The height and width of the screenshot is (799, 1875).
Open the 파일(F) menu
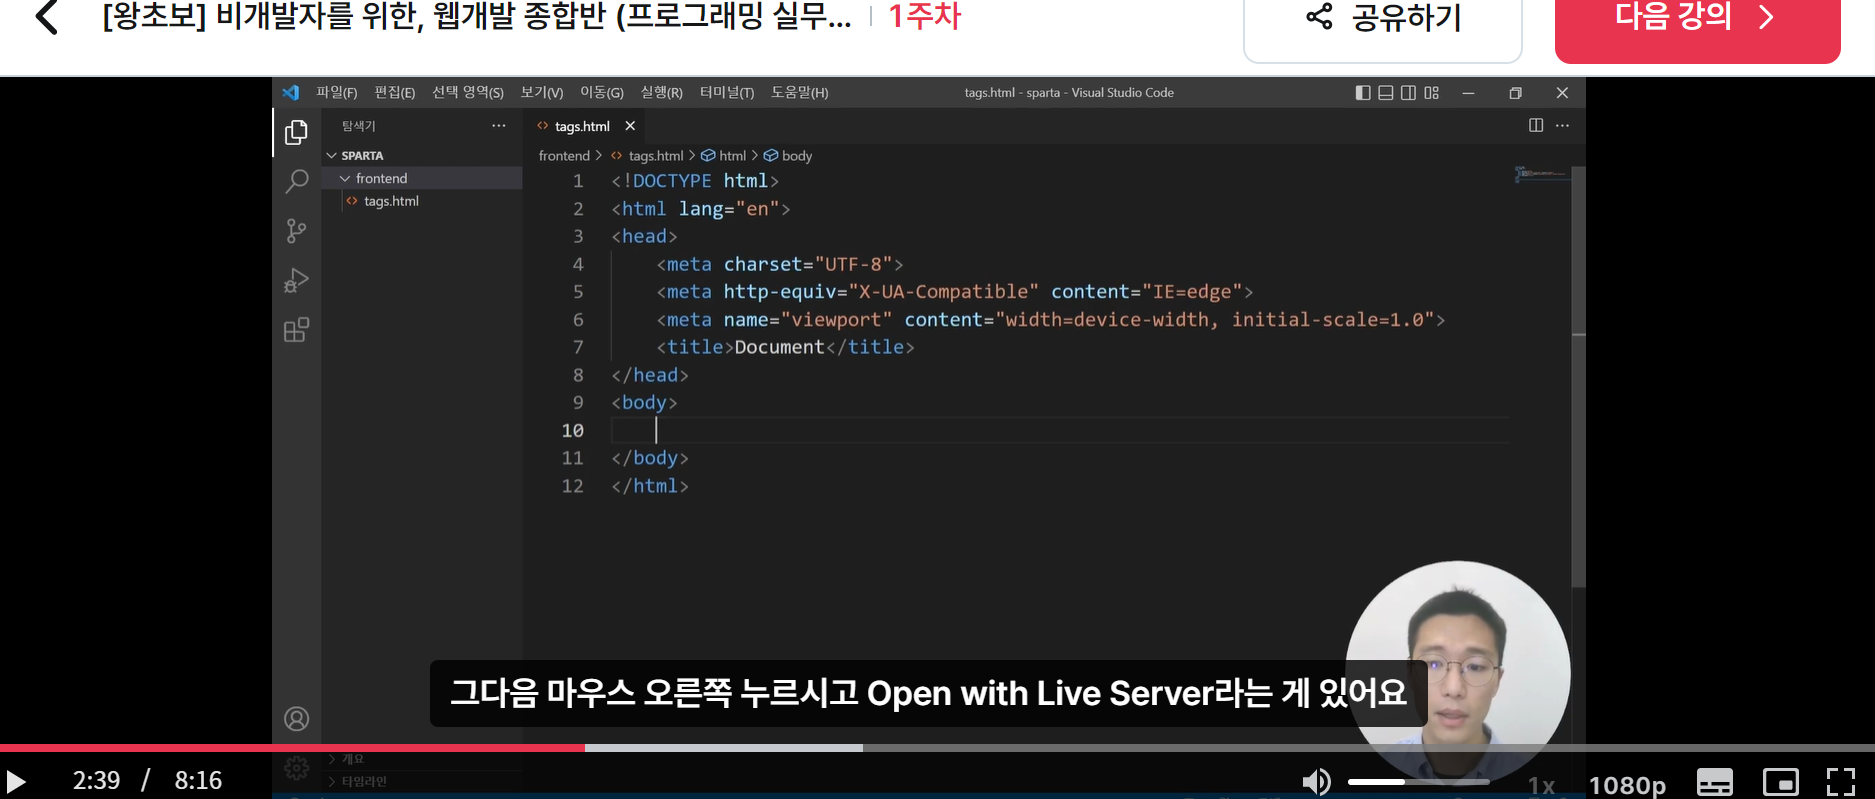[336, 93]
